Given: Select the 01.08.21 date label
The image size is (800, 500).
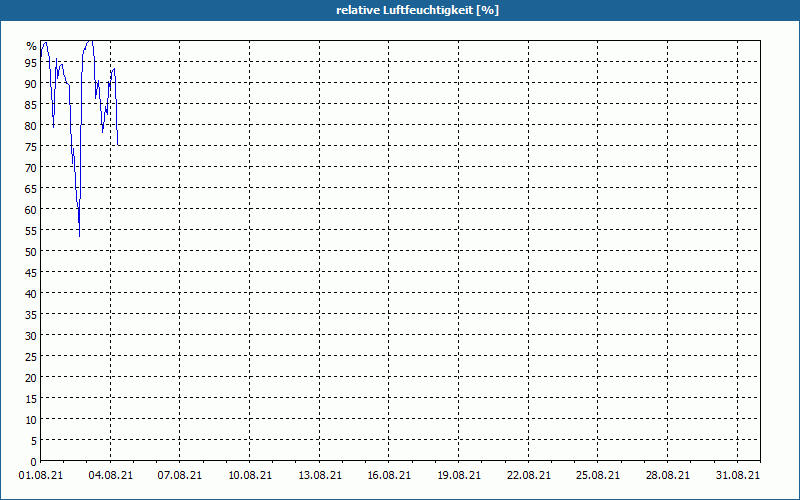Looking at the screenshot, I should click(x=41, y=475).
